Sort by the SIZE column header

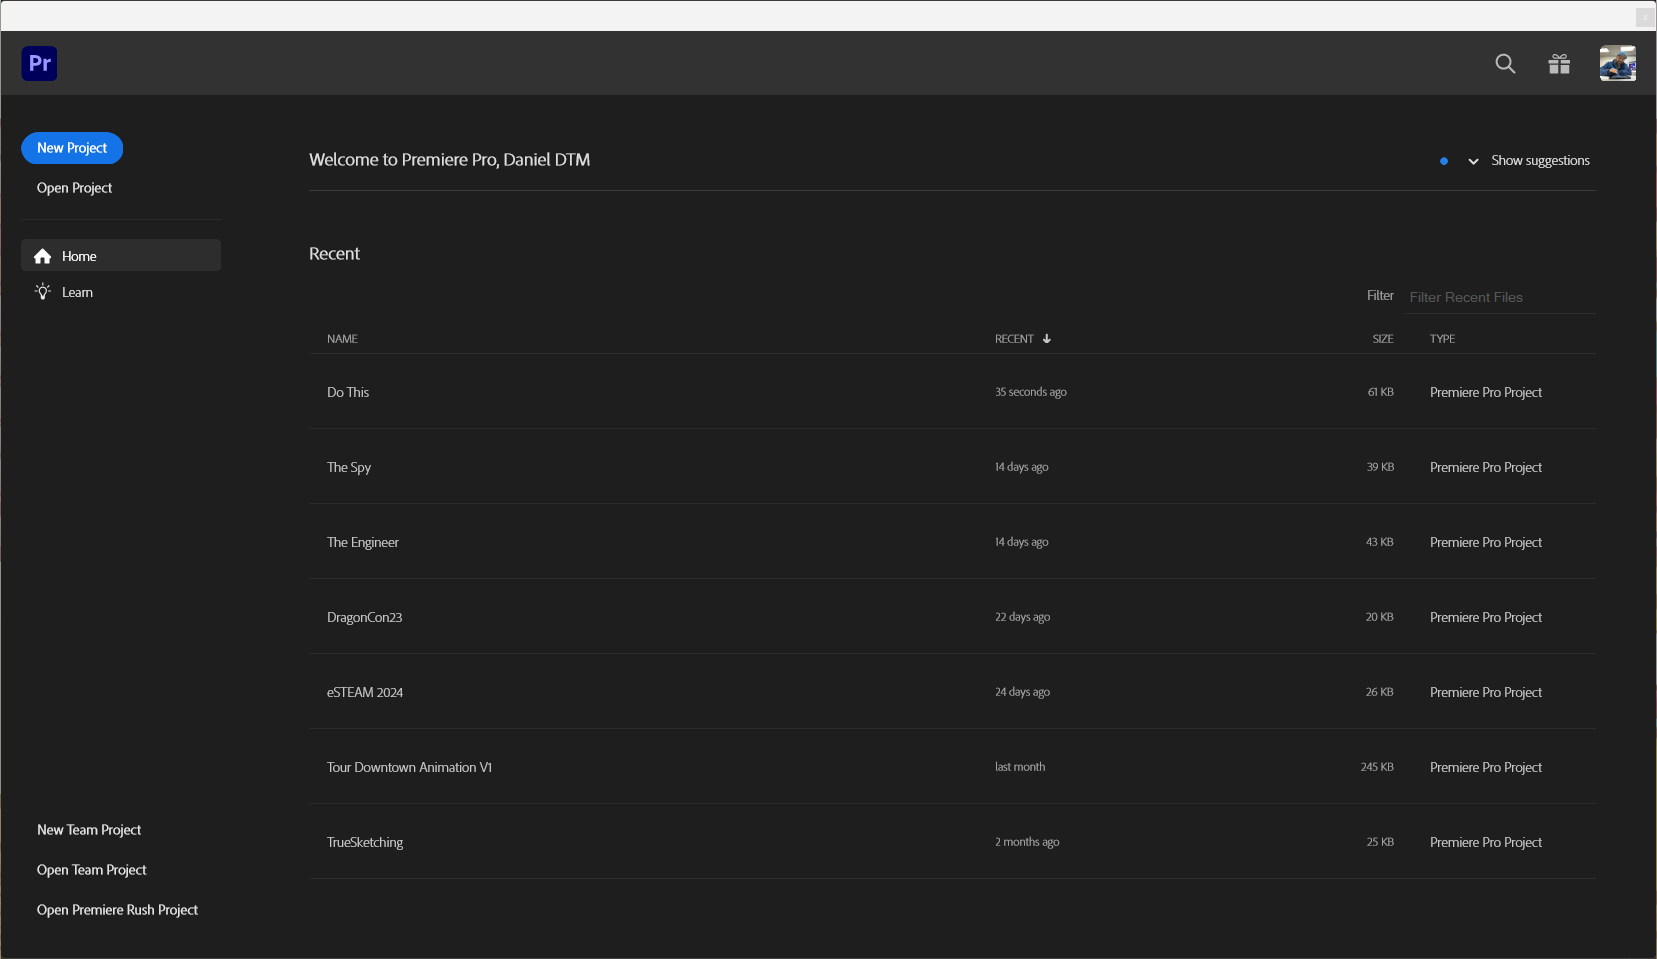(x=1383, y=339)
